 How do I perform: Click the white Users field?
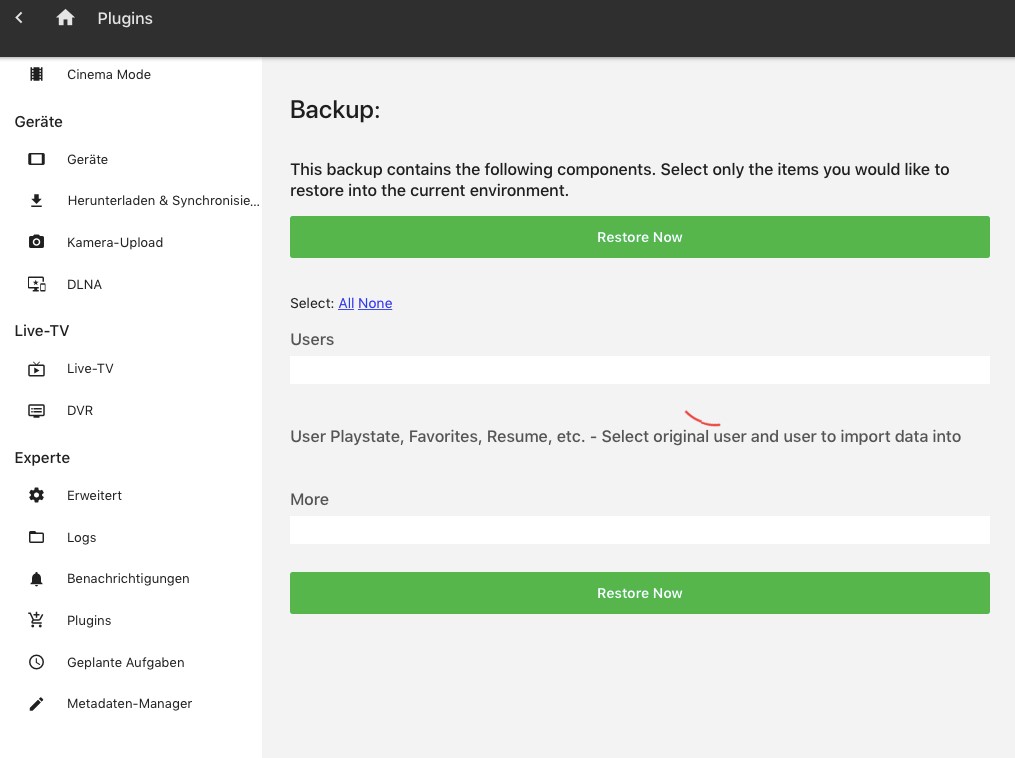(639, 370)
